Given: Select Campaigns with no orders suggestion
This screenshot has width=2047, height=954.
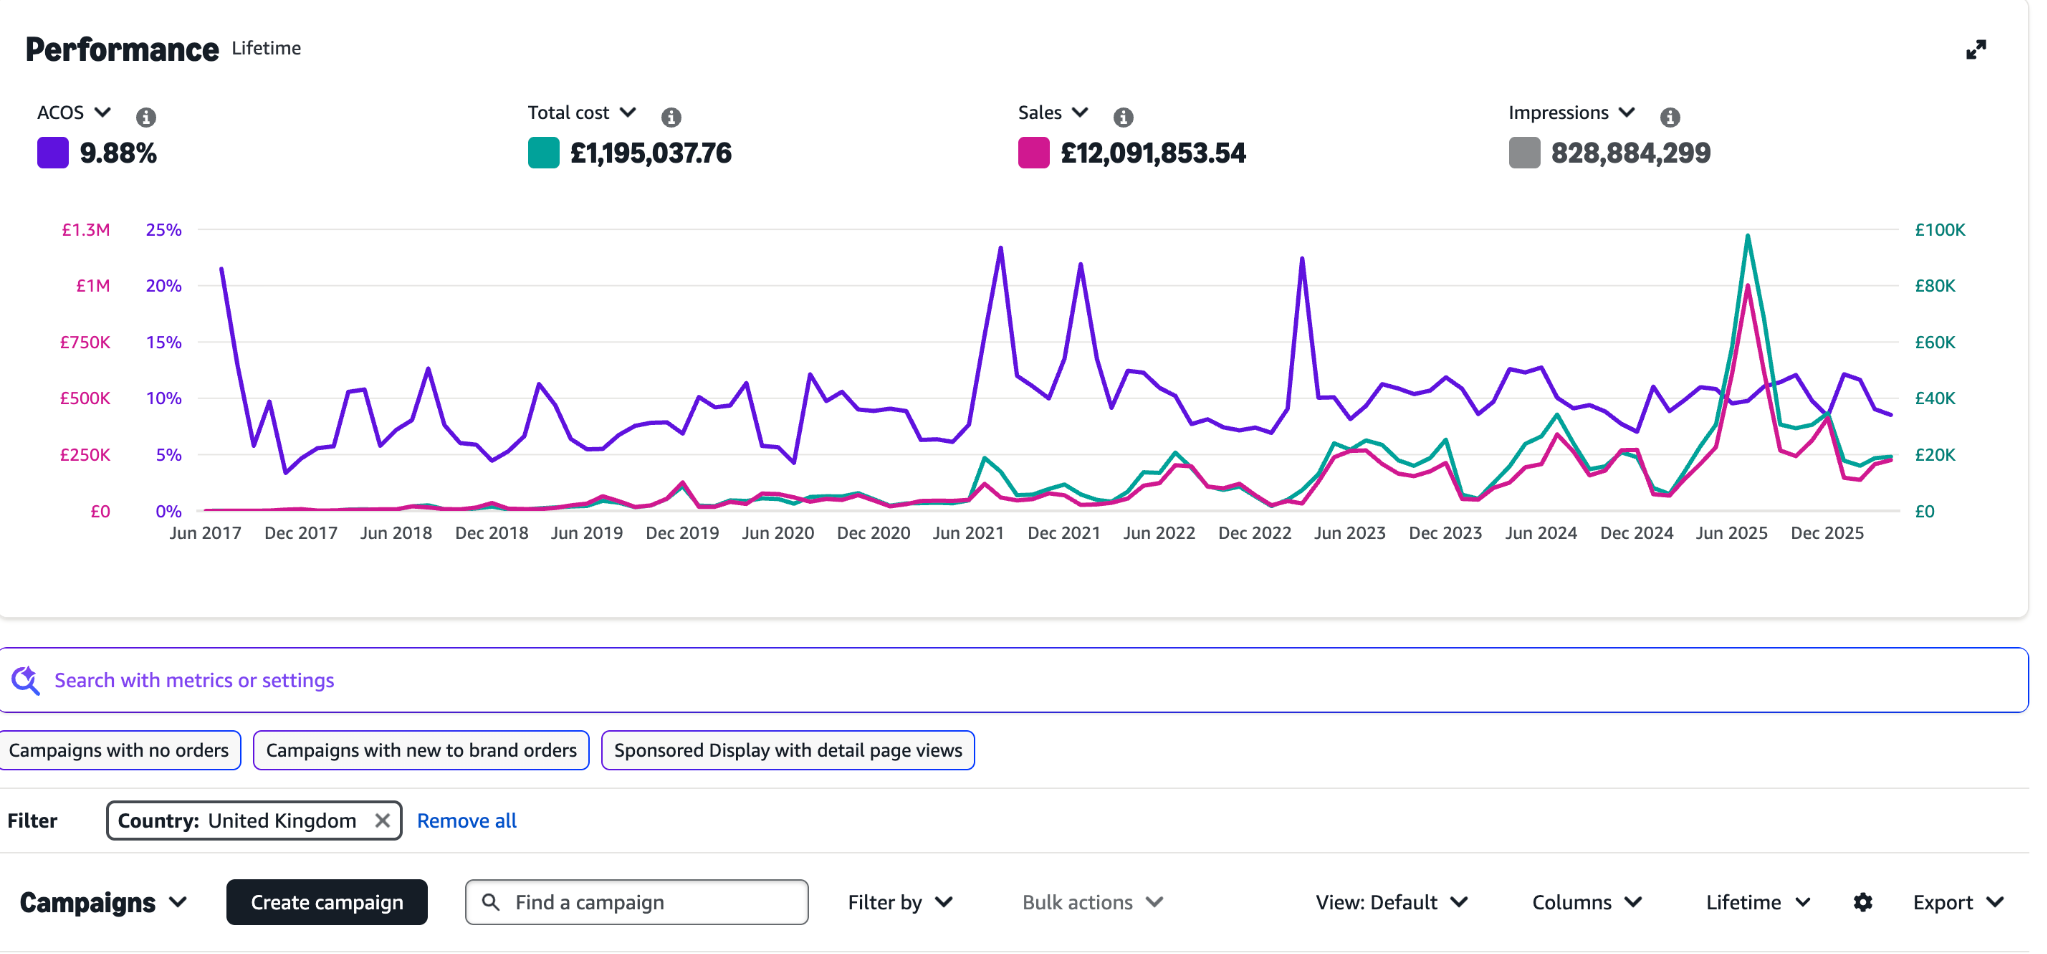Looking at the screenshot, I should click(119, 750).
